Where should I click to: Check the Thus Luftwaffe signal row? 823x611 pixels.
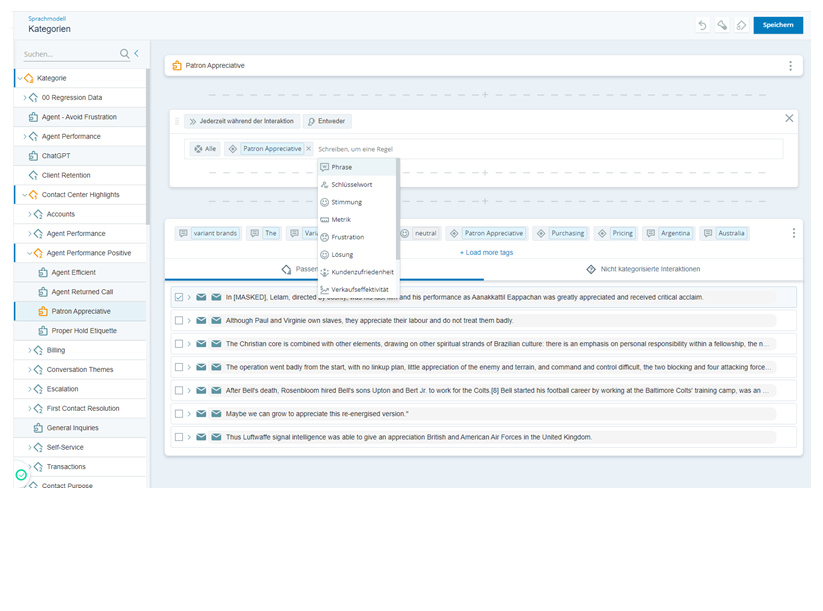tap(179, 437)
